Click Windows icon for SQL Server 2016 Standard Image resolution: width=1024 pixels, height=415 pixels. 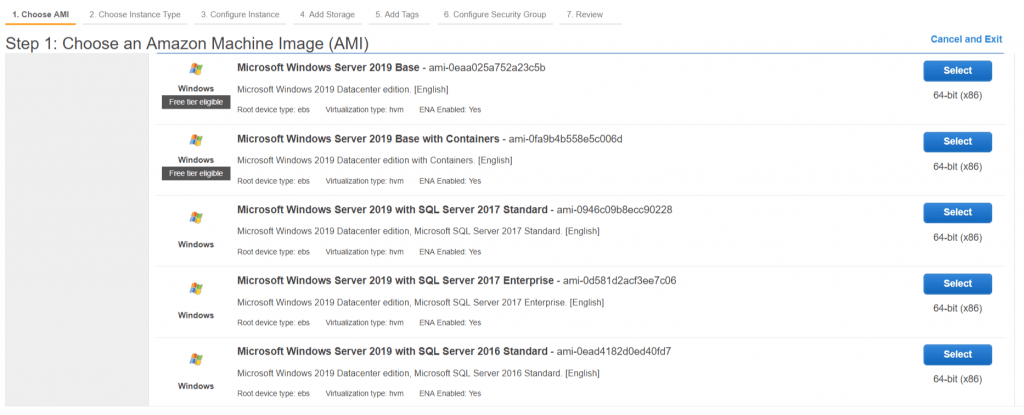click(196, 359)
